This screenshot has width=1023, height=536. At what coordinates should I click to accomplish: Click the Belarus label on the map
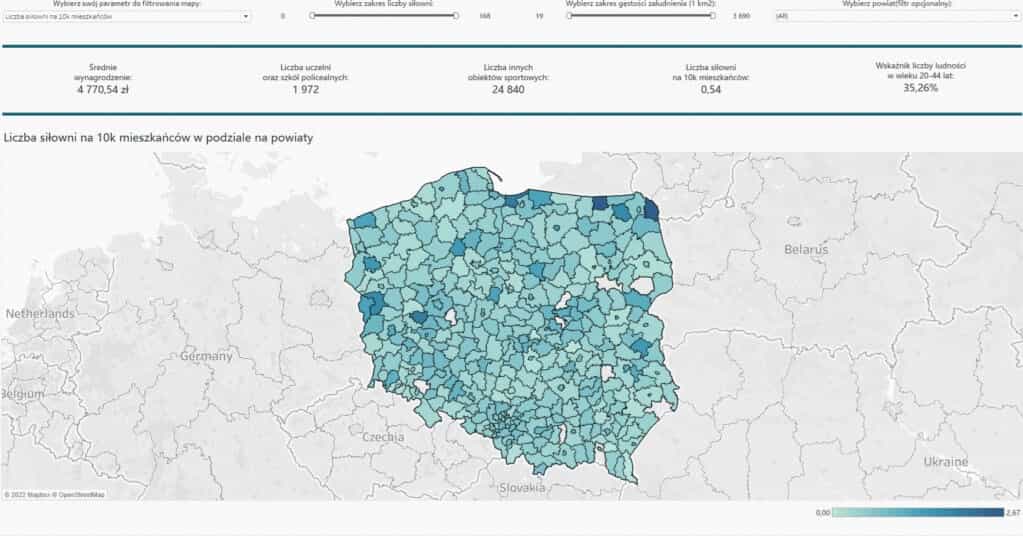(806, 249)
